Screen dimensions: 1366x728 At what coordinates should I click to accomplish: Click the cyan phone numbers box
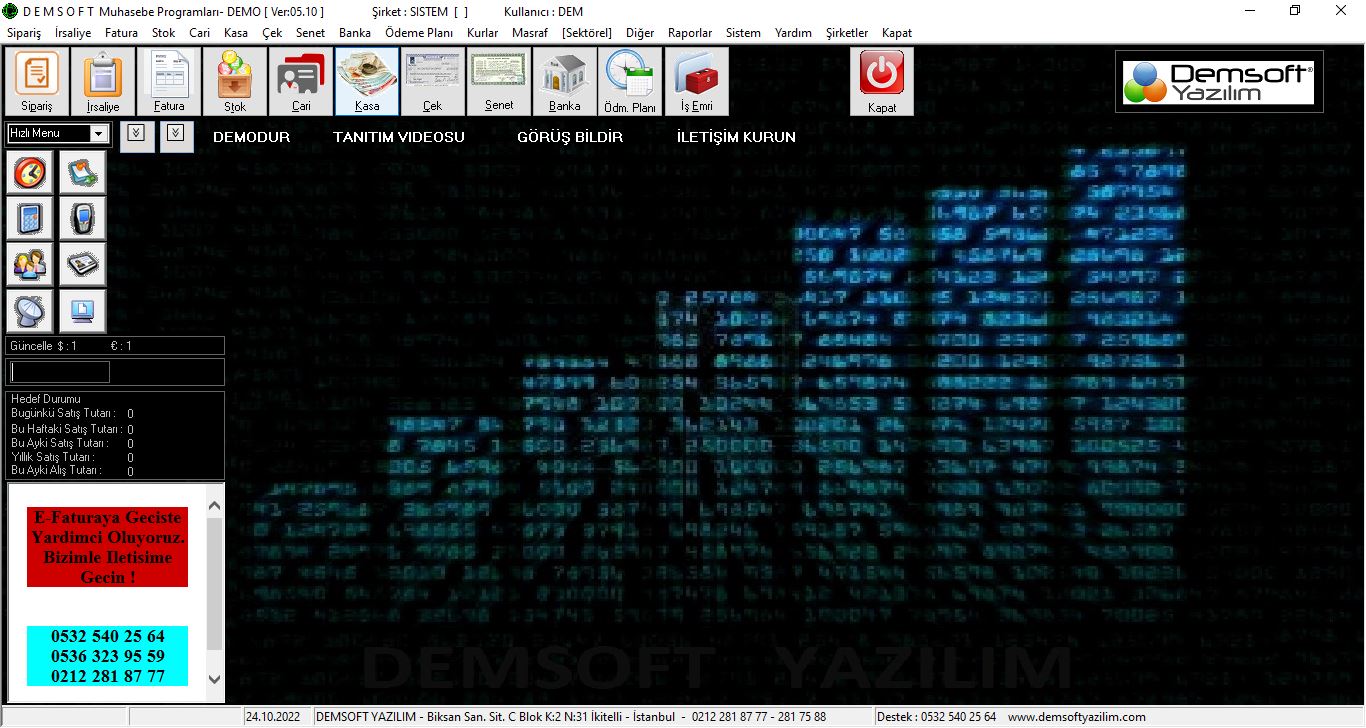107,656
